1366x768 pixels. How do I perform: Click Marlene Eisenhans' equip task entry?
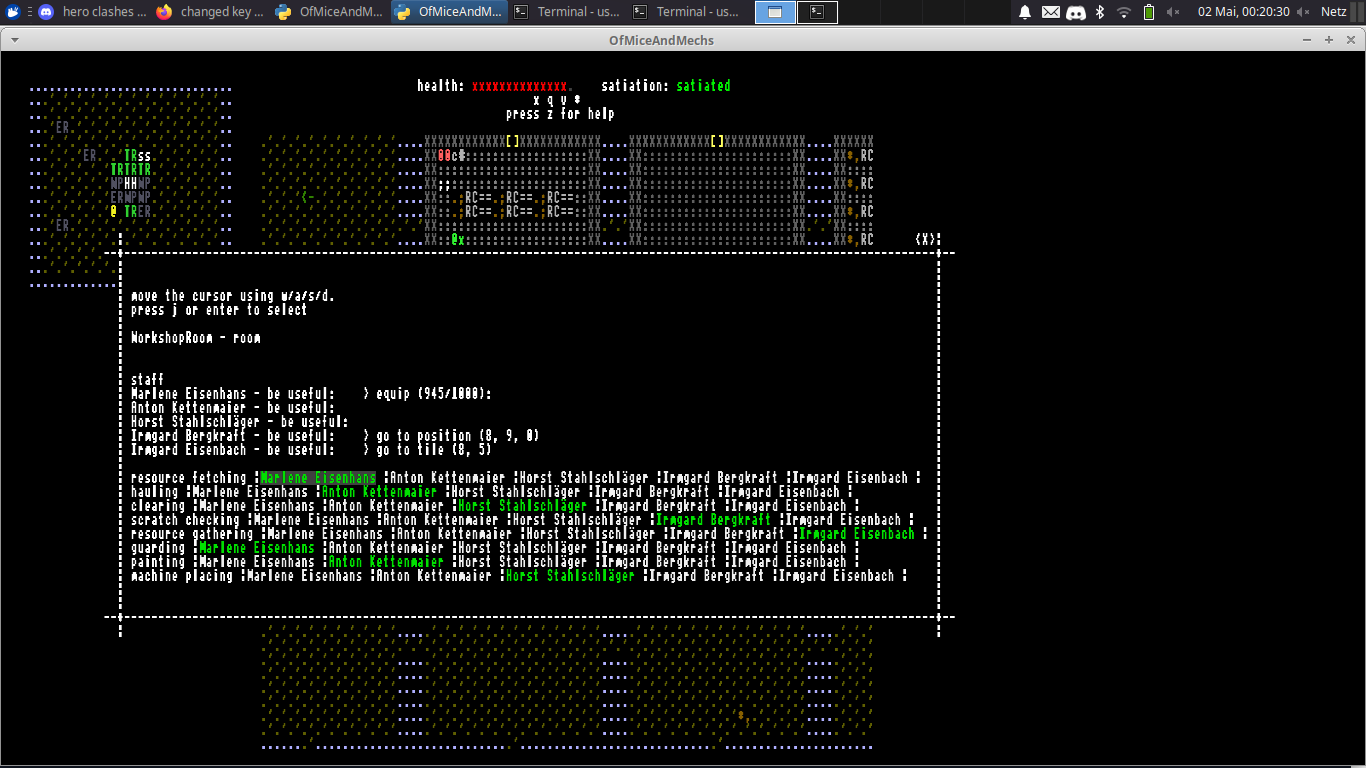pos(427,394)
